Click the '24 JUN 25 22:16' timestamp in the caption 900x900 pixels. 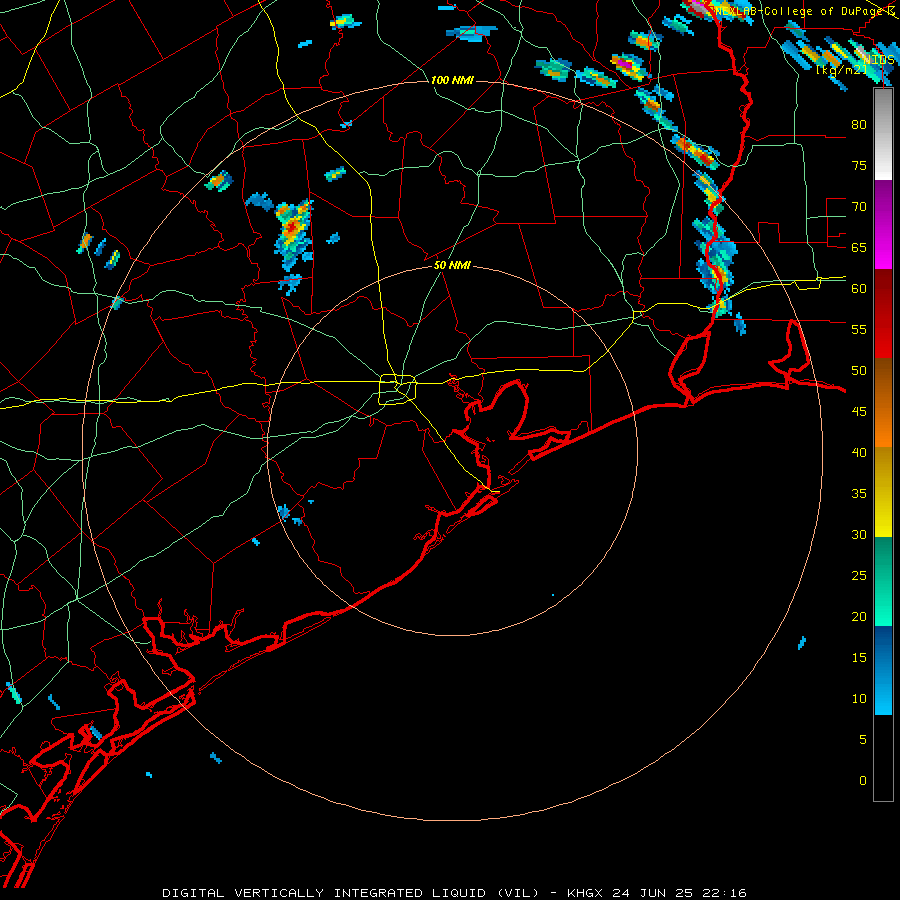[x=679, y=893]
